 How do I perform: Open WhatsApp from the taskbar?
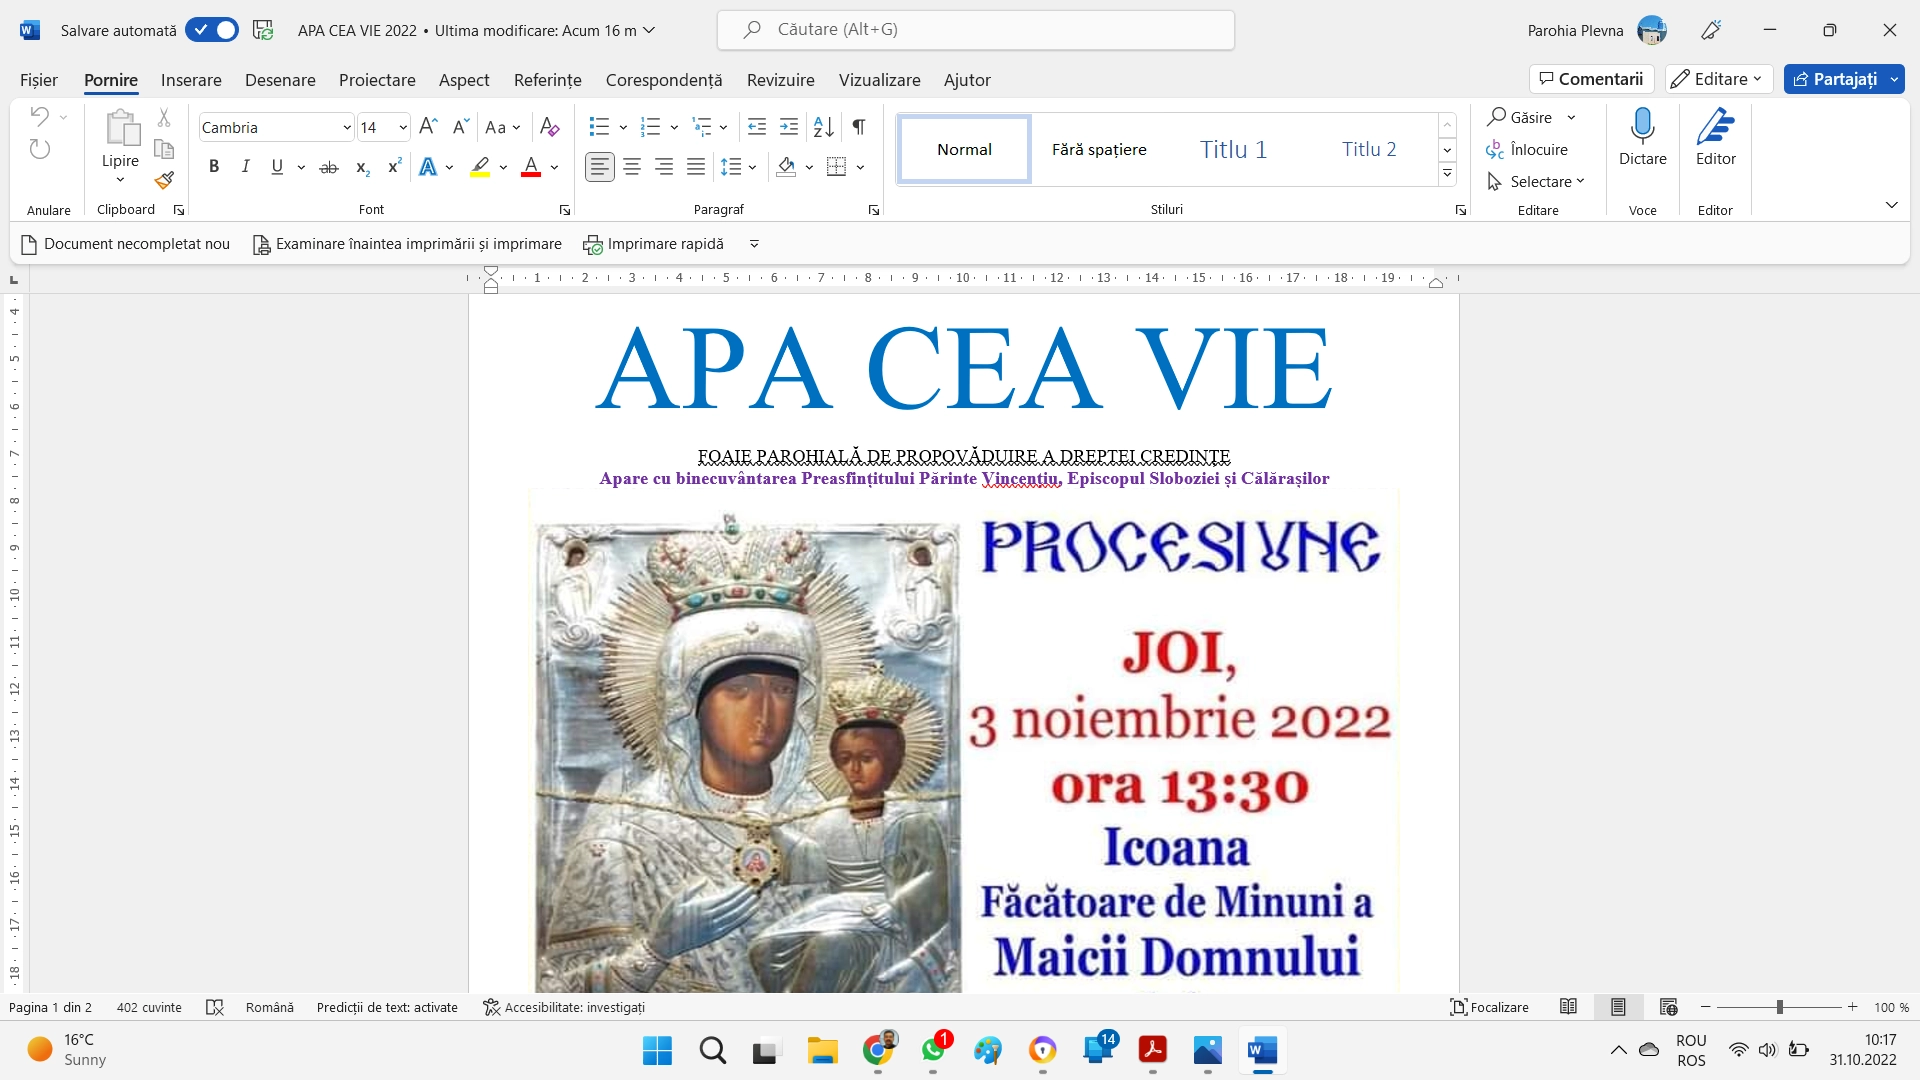point(933,1051)
